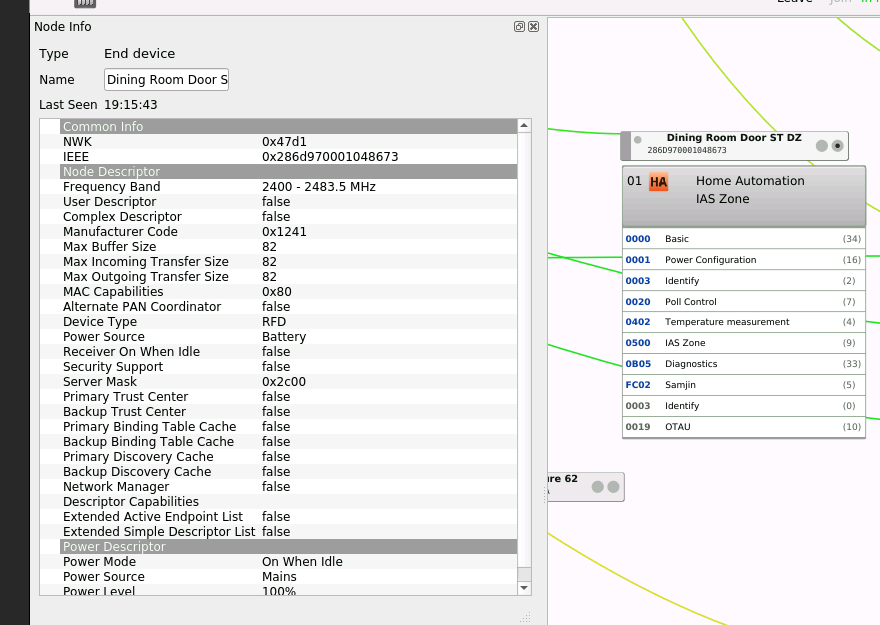Open the blue 0003 Identify server cluster
The height and width of the screenshot is (625, 880).
tap(744, 281)
